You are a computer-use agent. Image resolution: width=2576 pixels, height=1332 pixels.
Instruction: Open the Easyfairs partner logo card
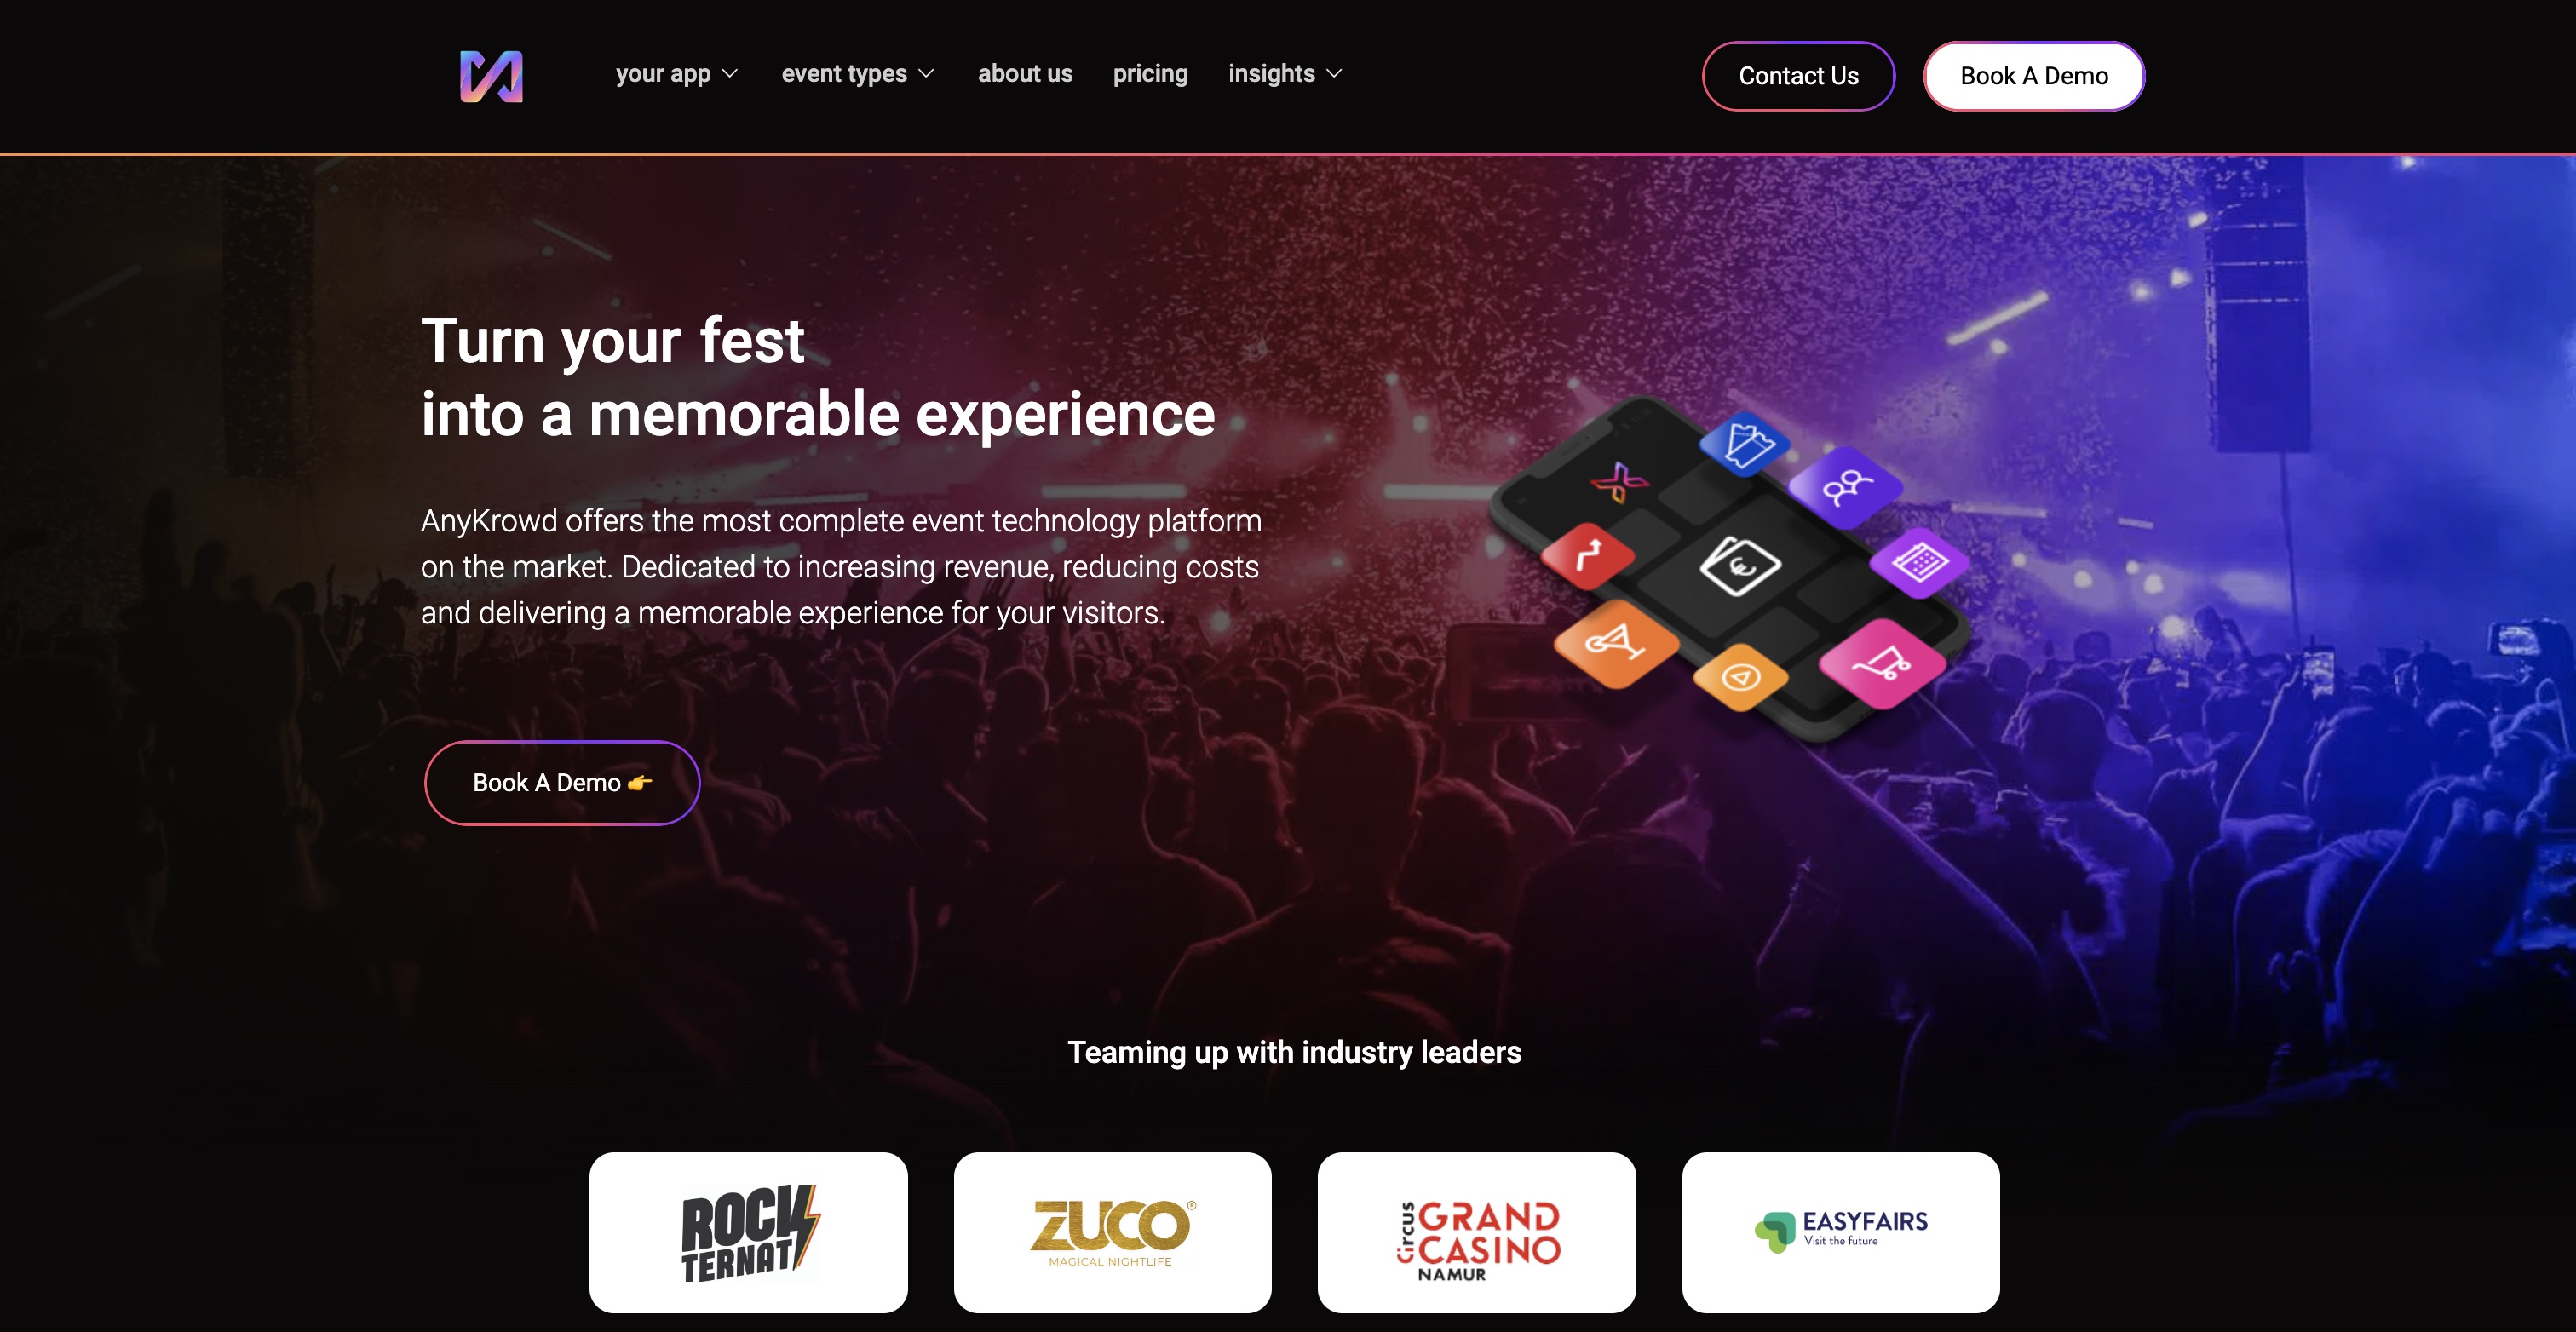click(1840, 1232)
